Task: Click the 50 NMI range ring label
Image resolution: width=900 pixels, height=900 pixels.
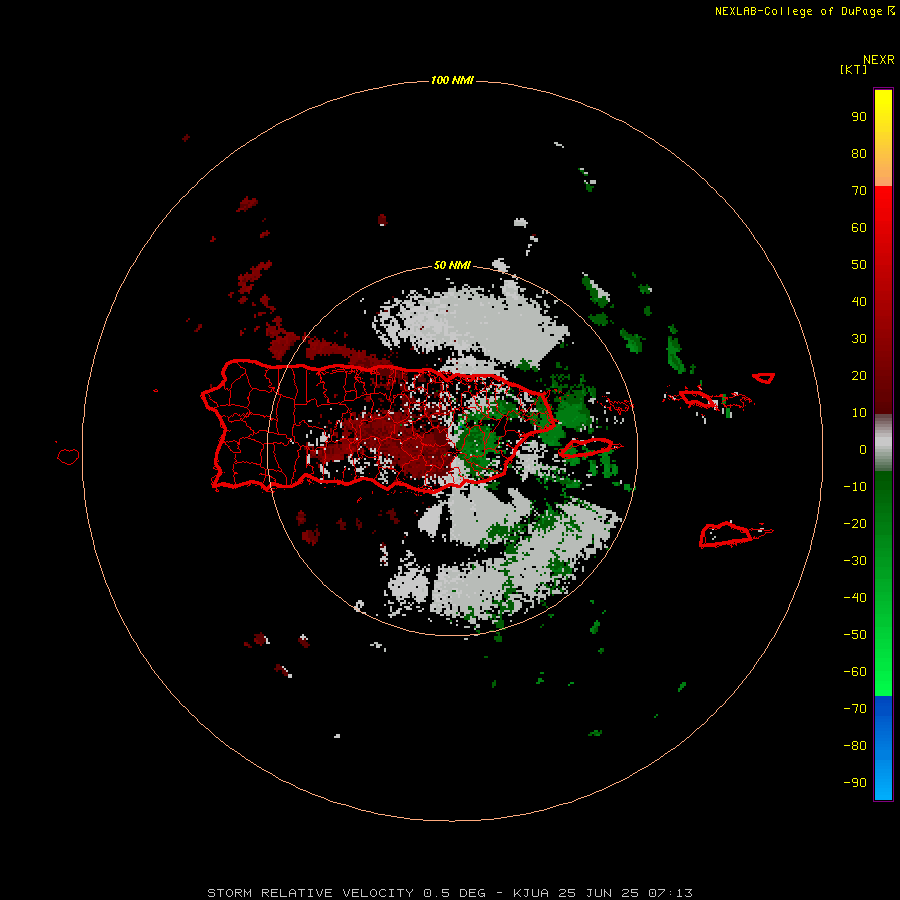Action: click(452, 265)
